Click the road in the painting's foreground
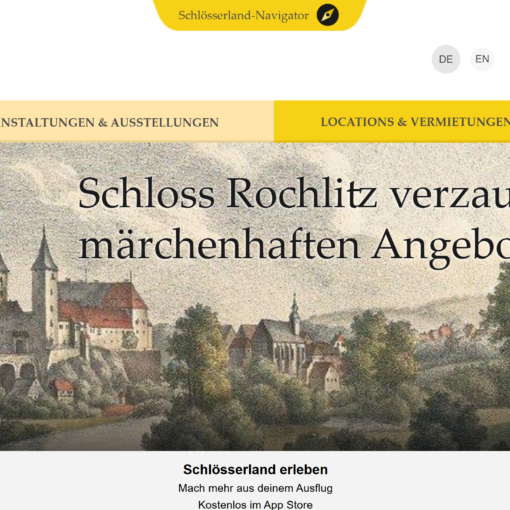Image resolution: width=510 pixels, height=510 pixels. (x=87, y=433)
